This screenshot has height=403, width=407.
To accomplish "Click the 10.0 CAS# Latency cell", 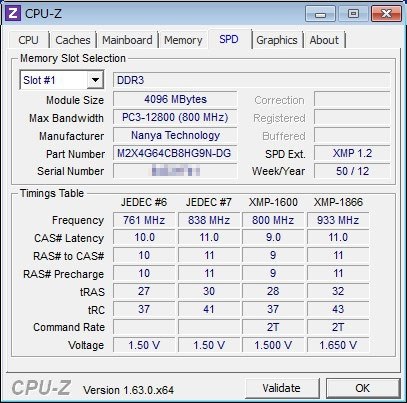I will [x=144, y=238].
